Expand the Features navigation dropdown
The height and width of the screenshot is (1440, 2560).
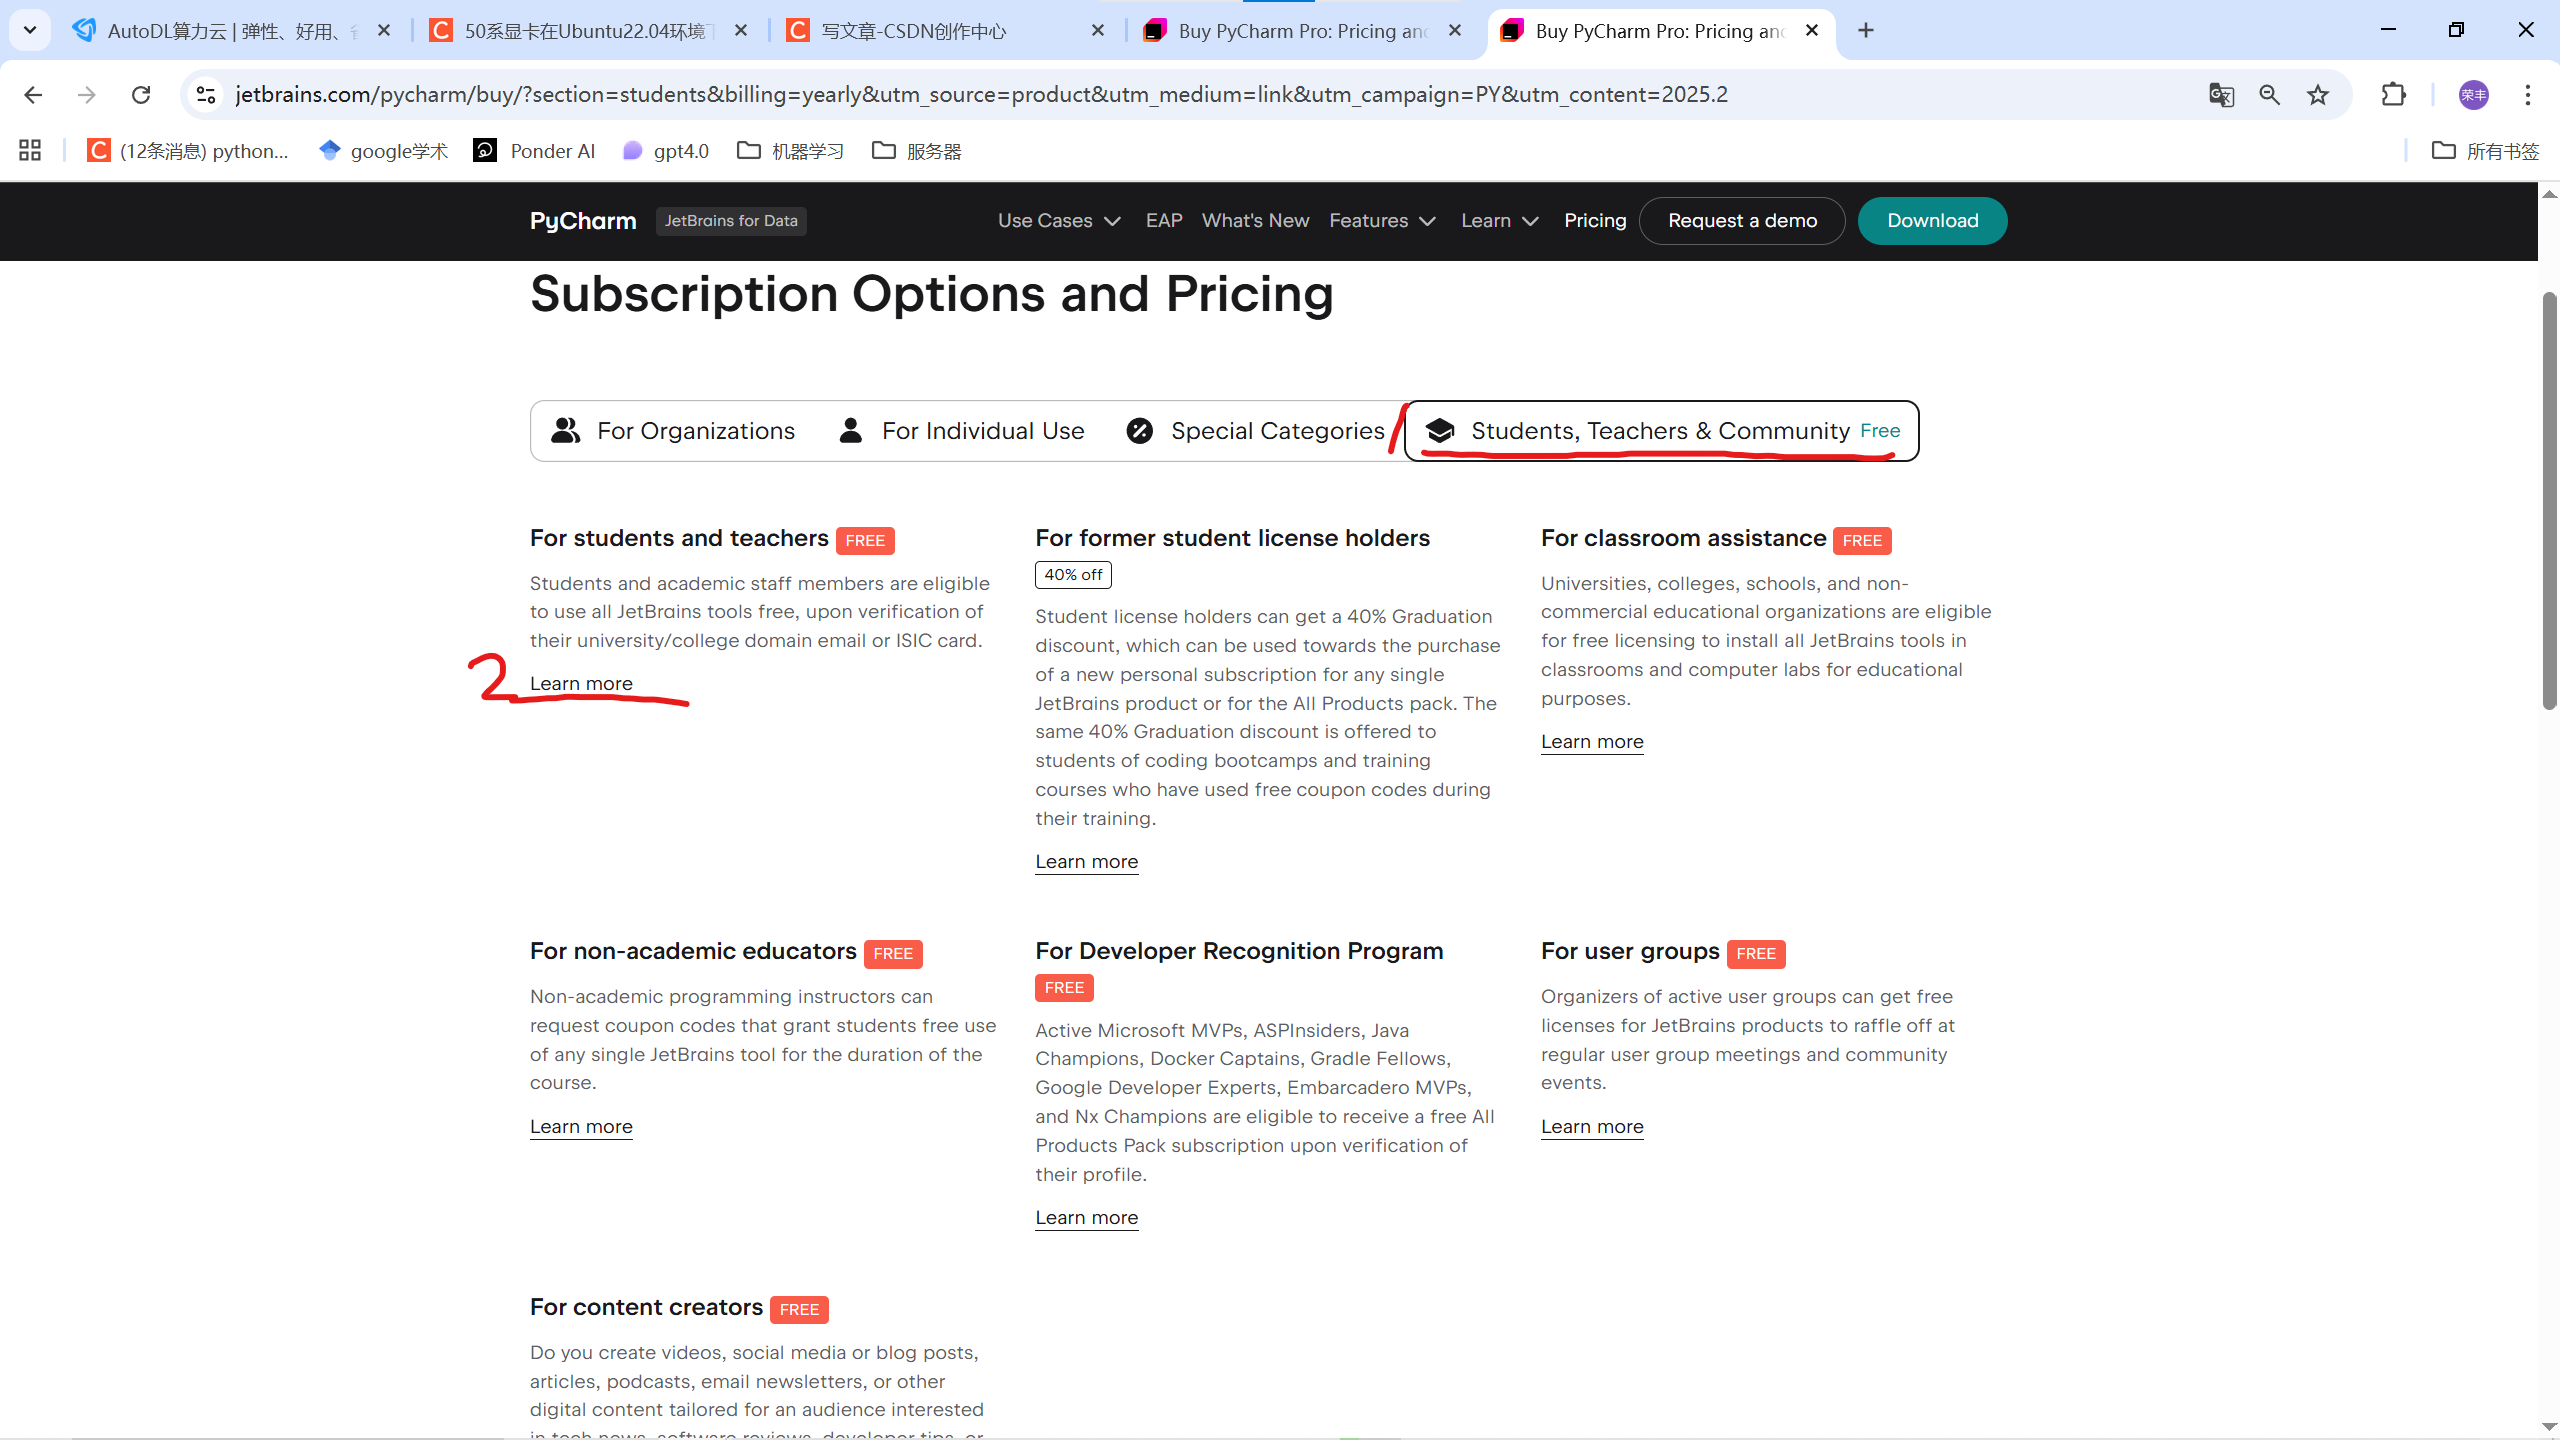pyautogui.click(x=1382, y=221)
